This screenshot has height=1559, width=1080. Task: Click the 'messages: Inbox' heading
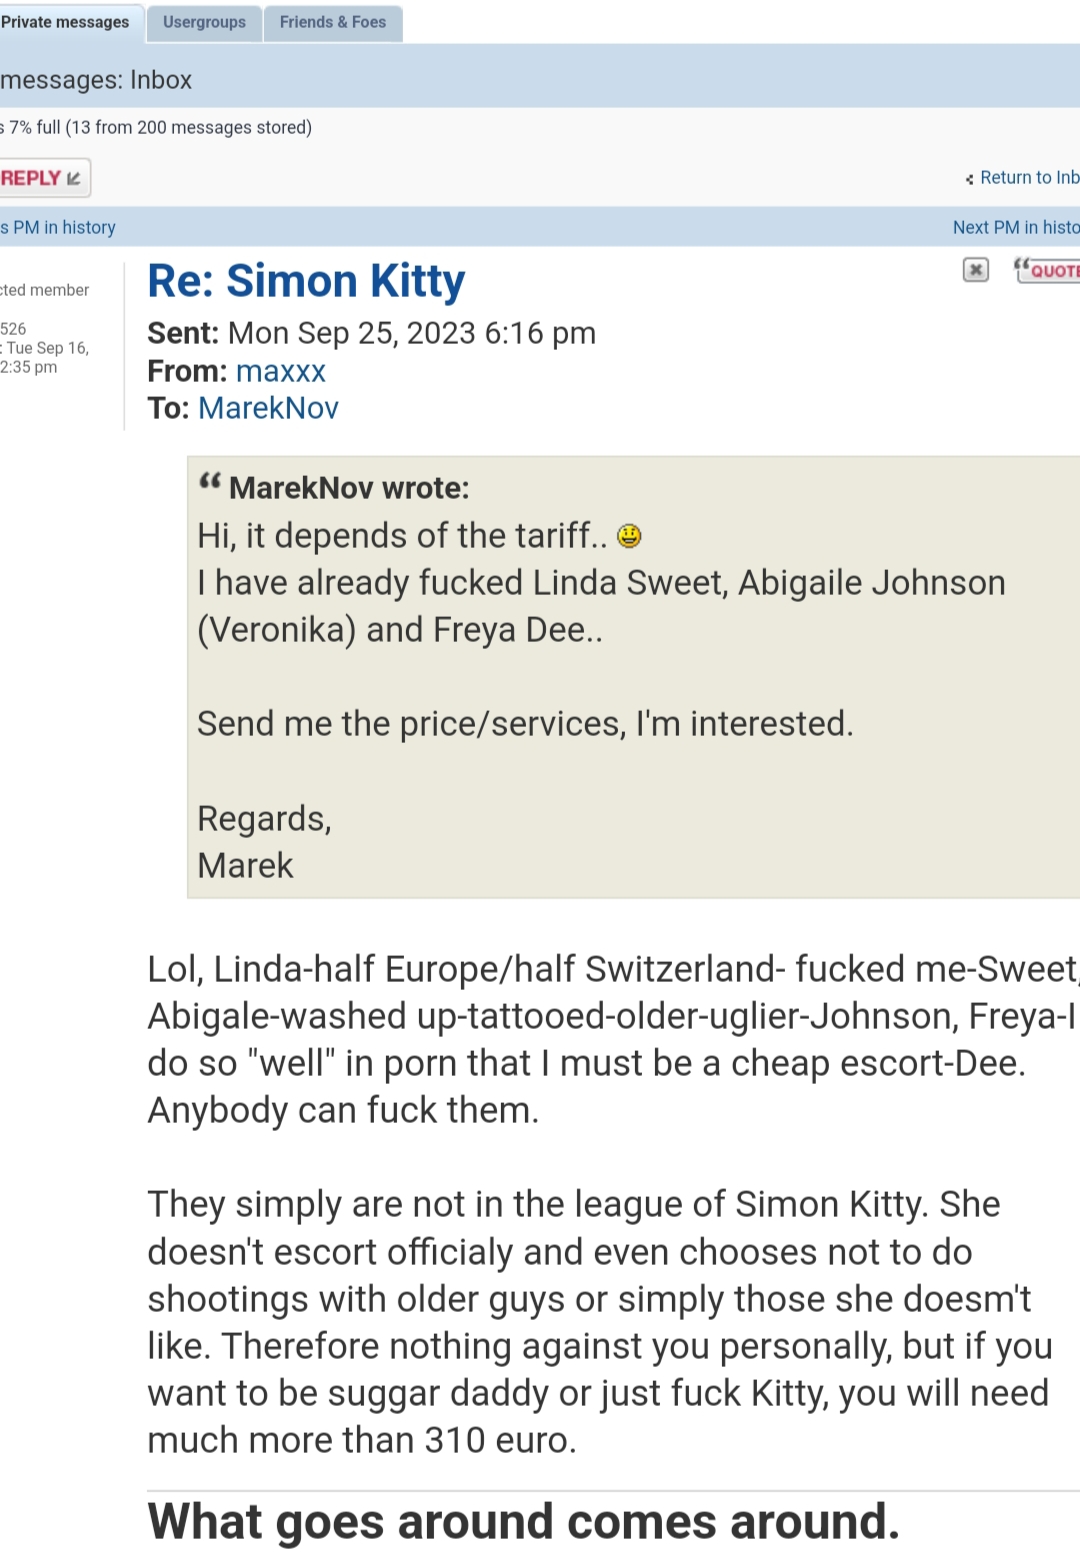point(96,80)
